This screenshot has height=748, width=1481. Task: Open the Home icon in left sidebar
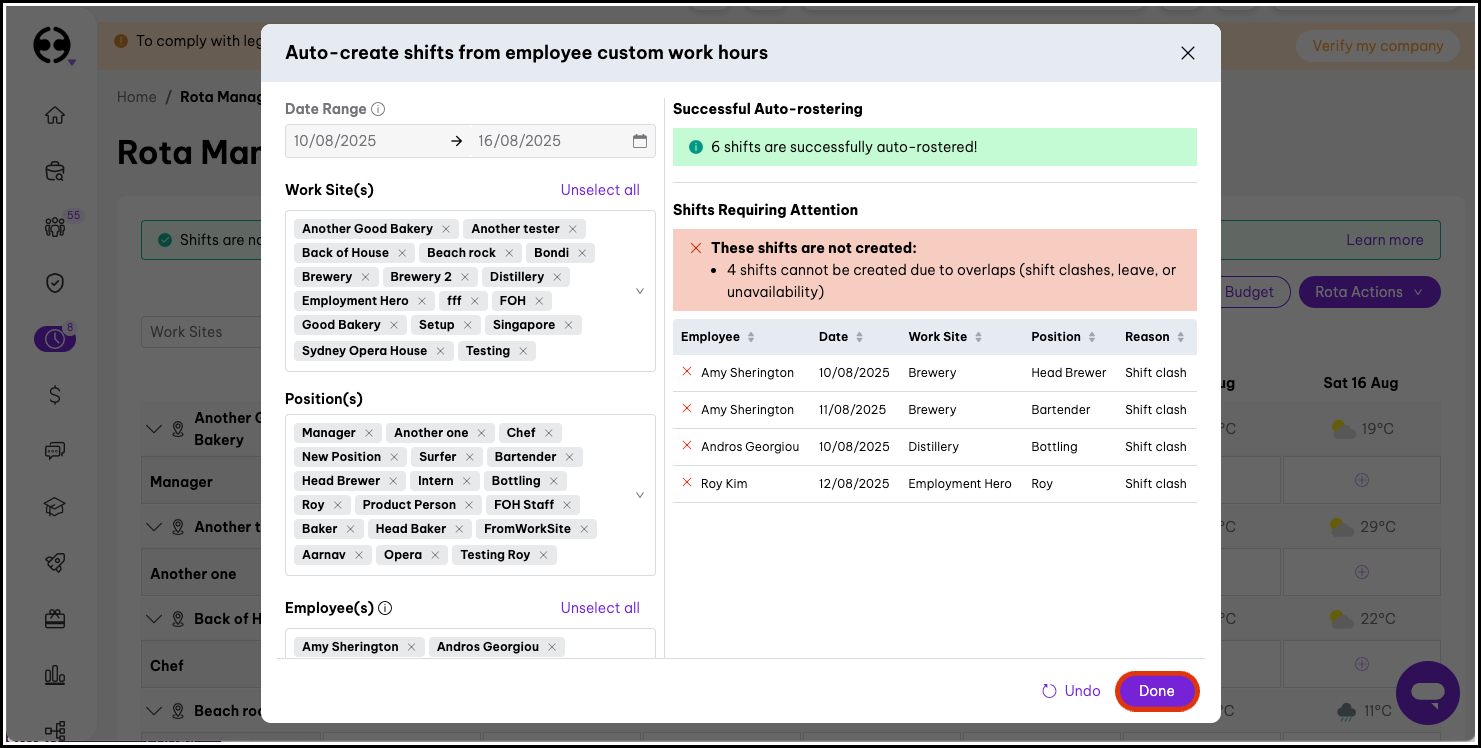(55, 115)
